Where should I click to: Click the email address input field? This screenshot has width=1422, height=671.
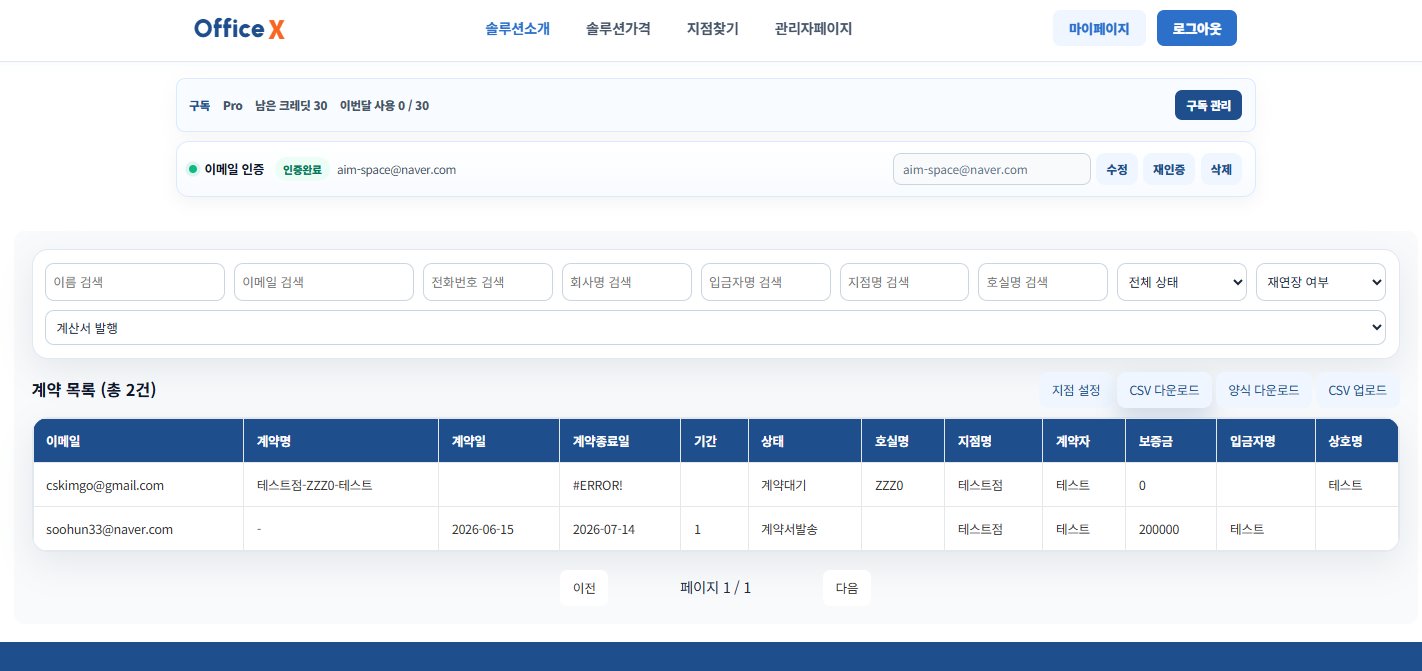coord(991,169)
